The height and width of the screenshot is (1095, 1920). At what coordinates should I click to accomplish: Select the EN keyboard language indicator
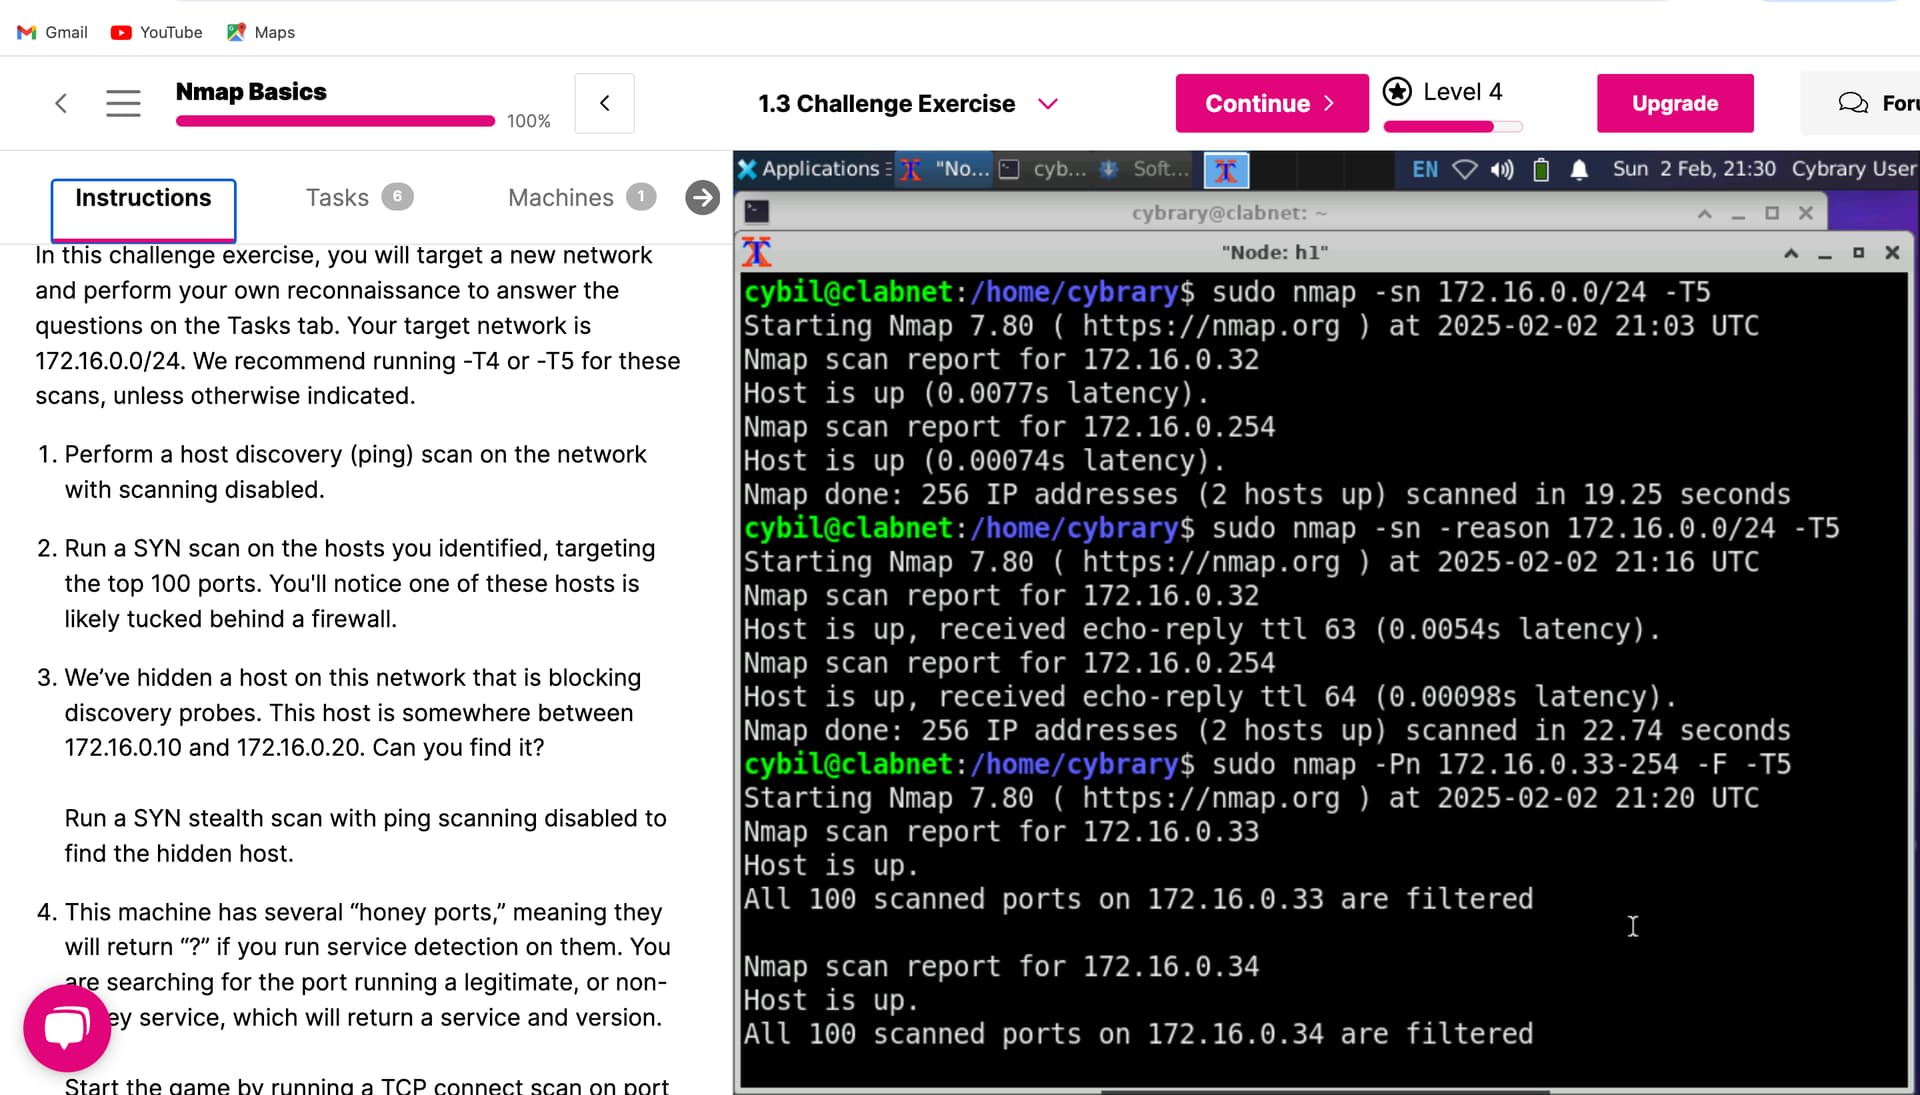[x=1424, y=170]
